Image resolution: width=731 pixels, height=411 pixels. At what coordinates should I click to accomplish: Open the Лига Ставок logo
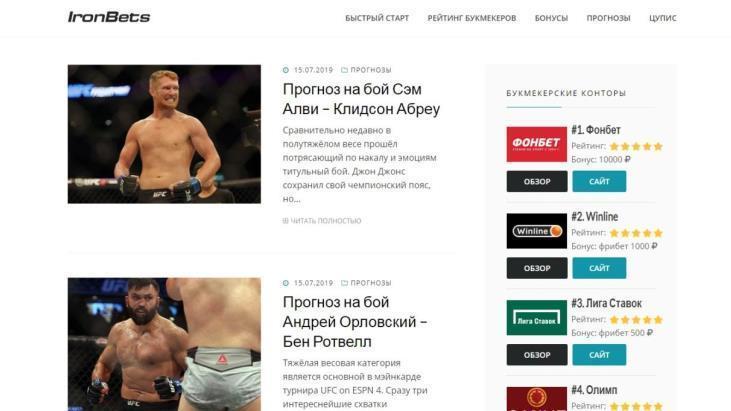(537, 318)
